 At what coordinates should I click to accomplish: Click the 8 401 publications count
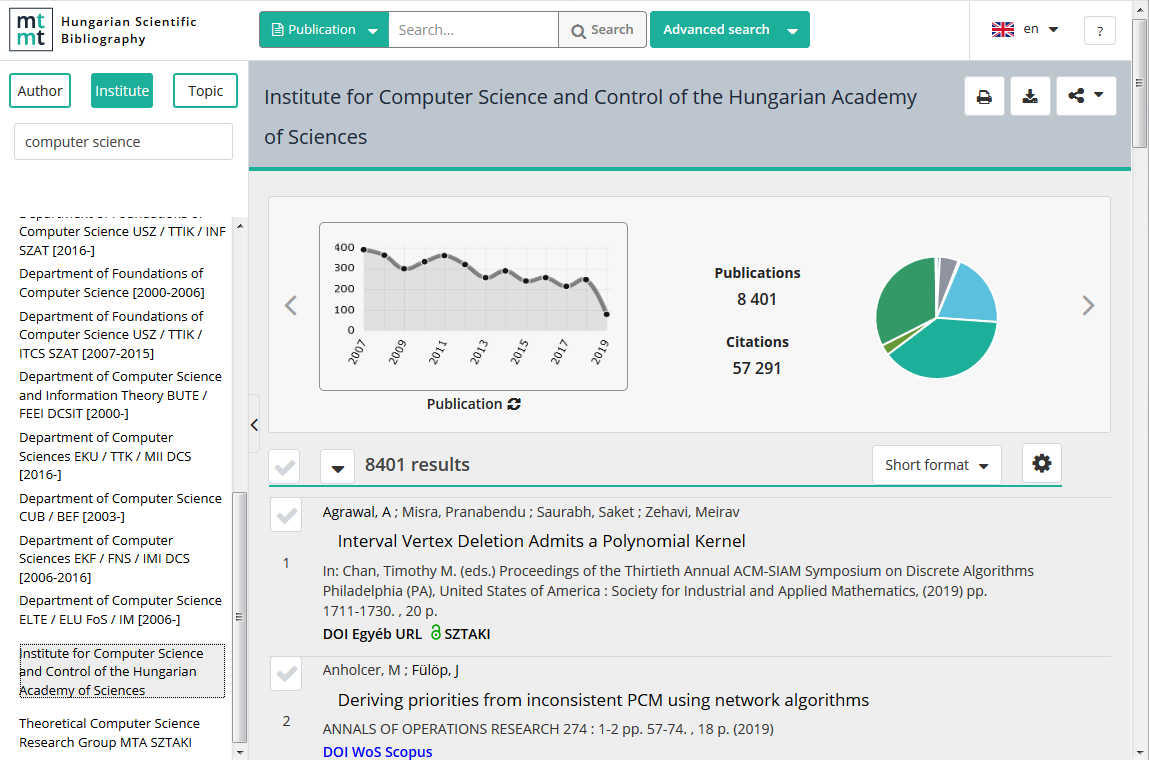(x=757, y=299)
